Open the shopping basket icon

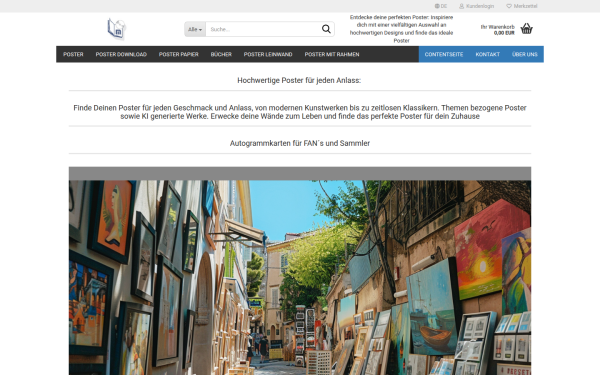527,28
